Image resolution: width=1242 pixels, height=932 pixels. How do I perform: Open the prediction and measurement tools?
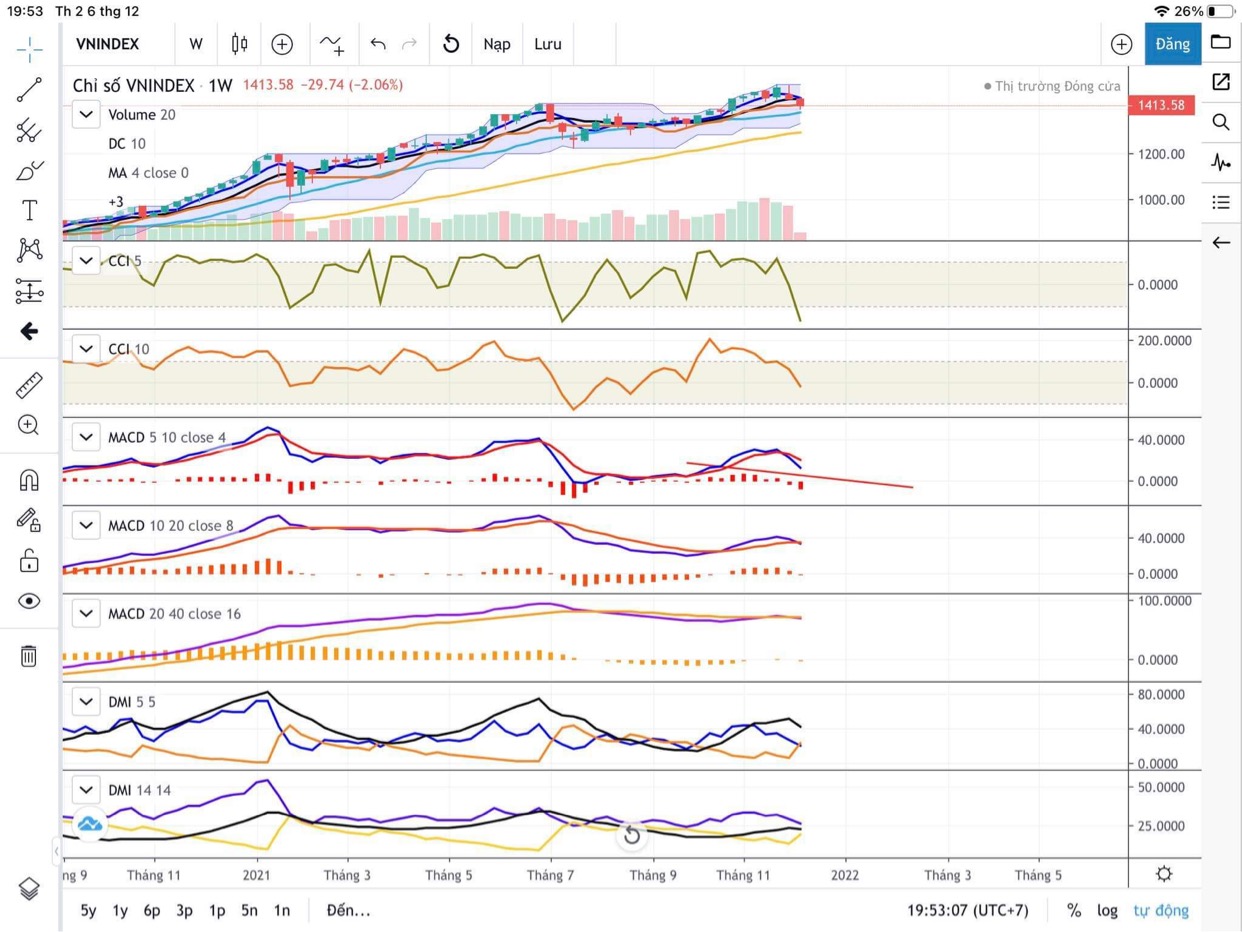click(x=29, y=291)
